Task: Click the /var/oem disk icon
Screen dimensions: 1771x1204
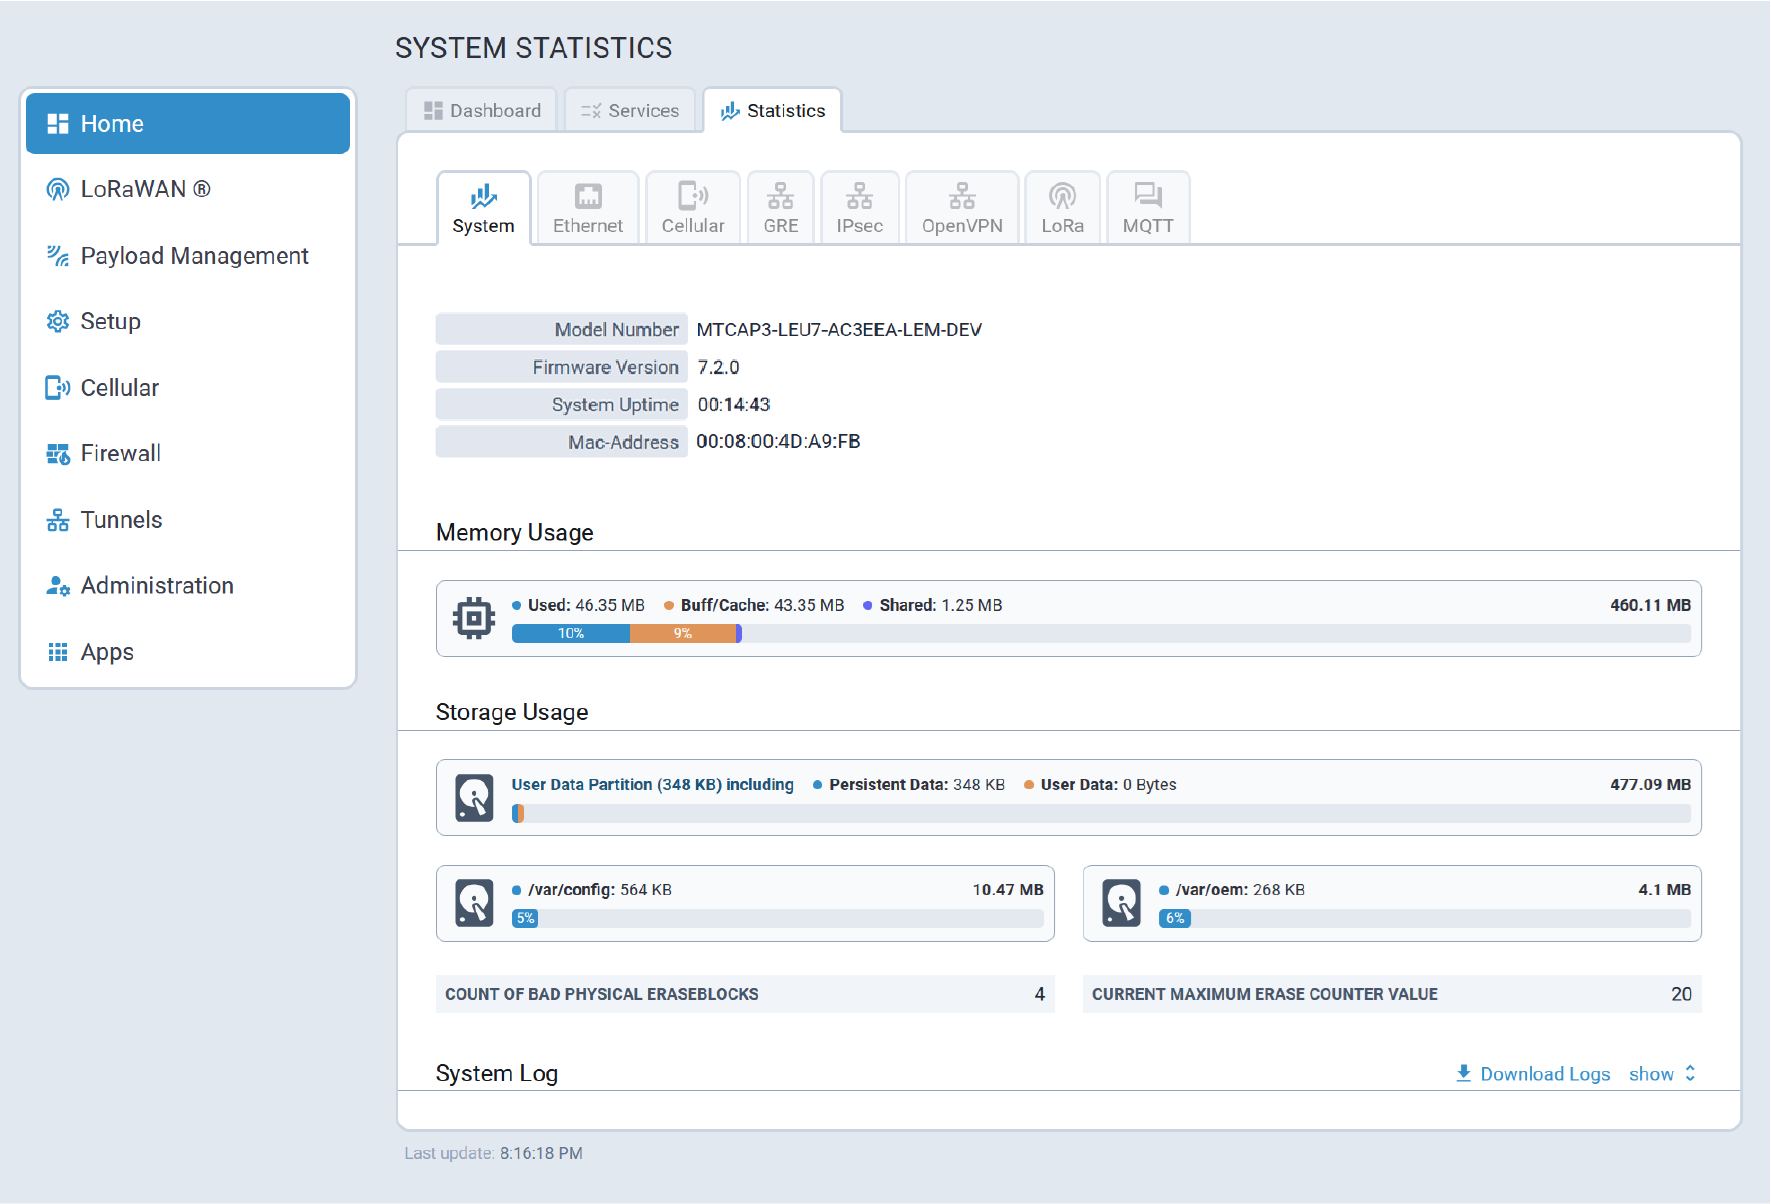Action: [1121, 903]
